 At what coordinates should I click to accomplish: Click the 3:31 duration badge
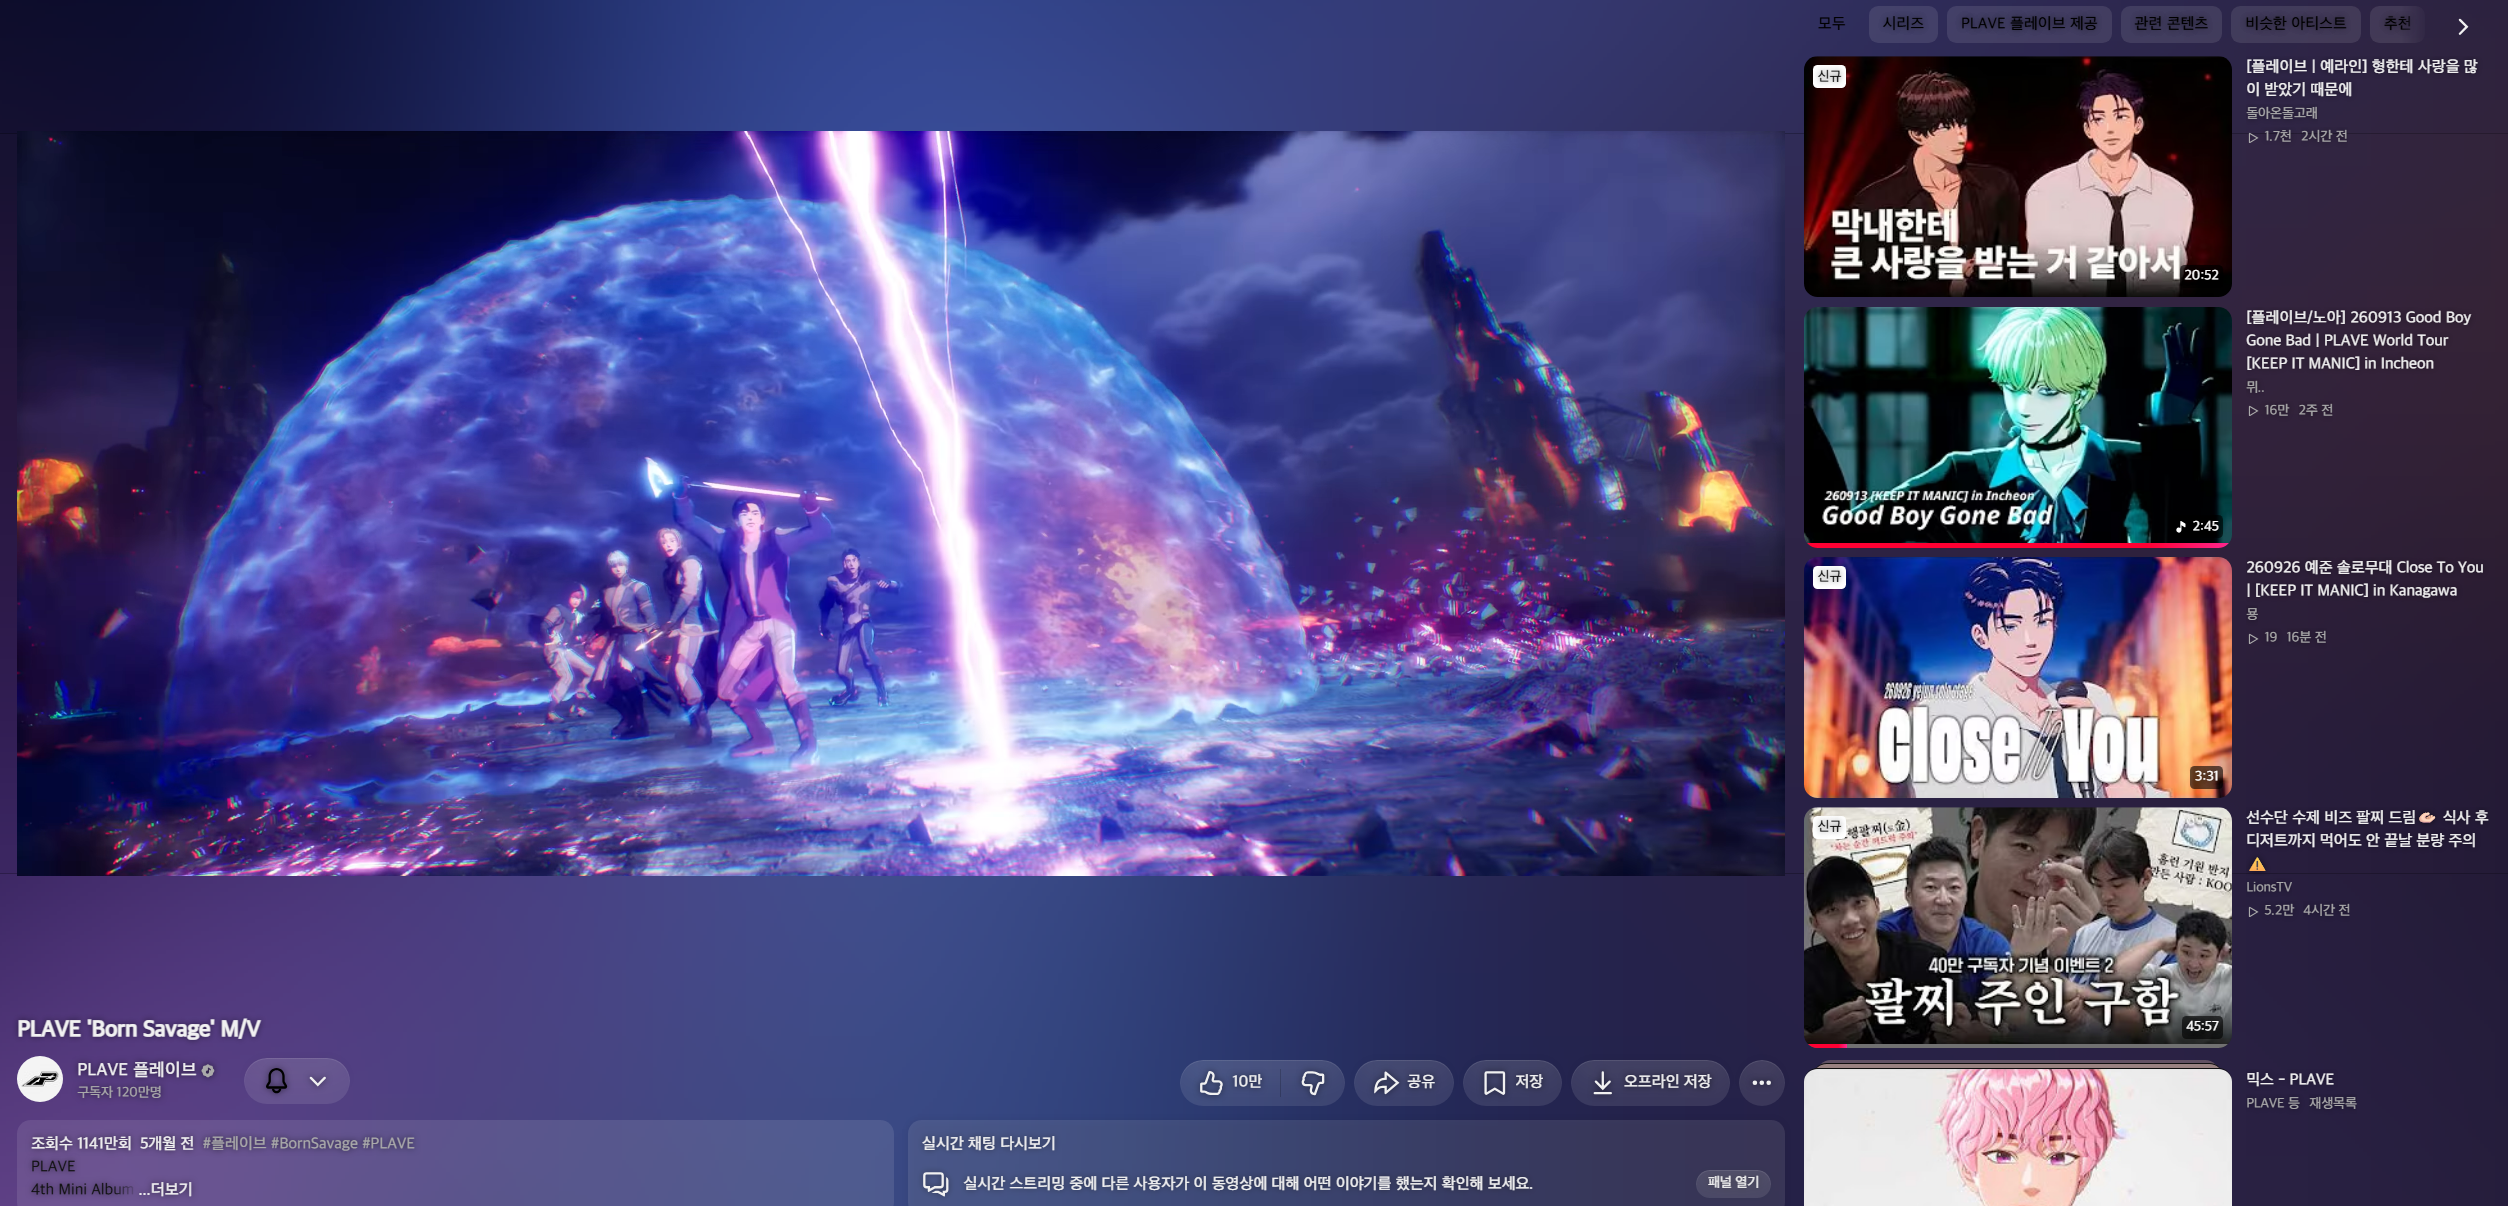click(2206, 776)
